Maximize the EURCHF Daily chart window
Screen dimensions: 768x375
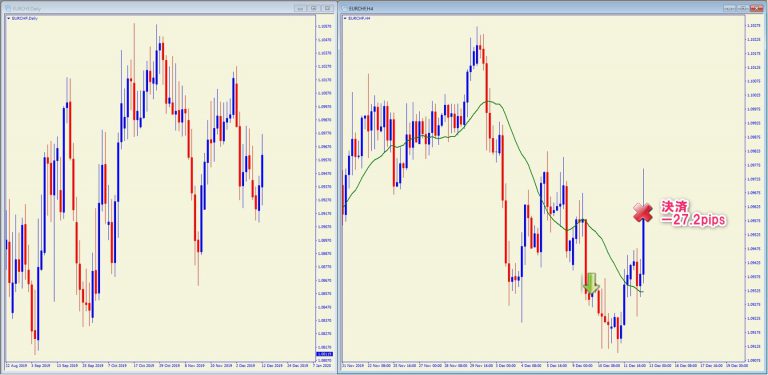click(x=314, y=8)
